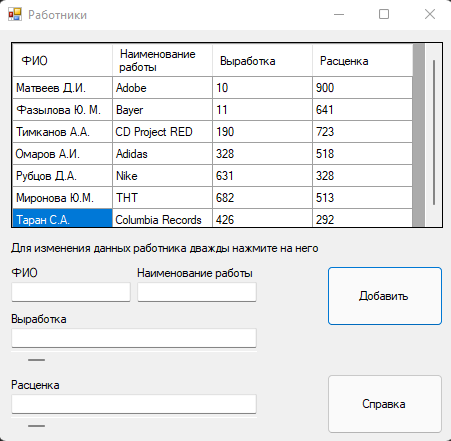Click the Расценка value 723
Viewport: 451px width, 441px height.
pyautogui.click(x=362, y=132)
